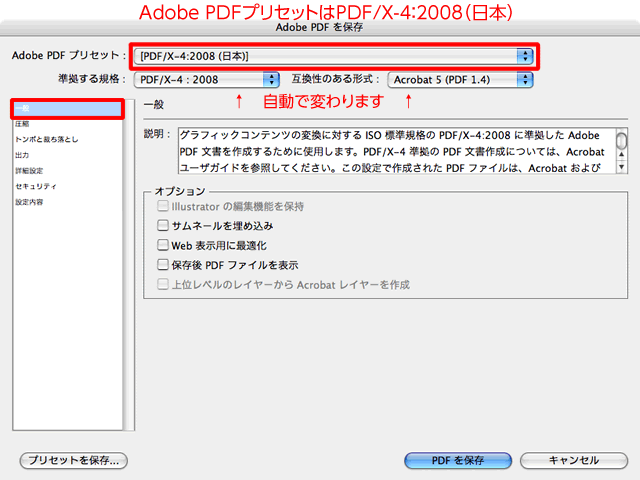Screen dimensions: 640x480
Task: Select 設定内容 in the category list
Action: pyautogui.click(x=68, y=202)
